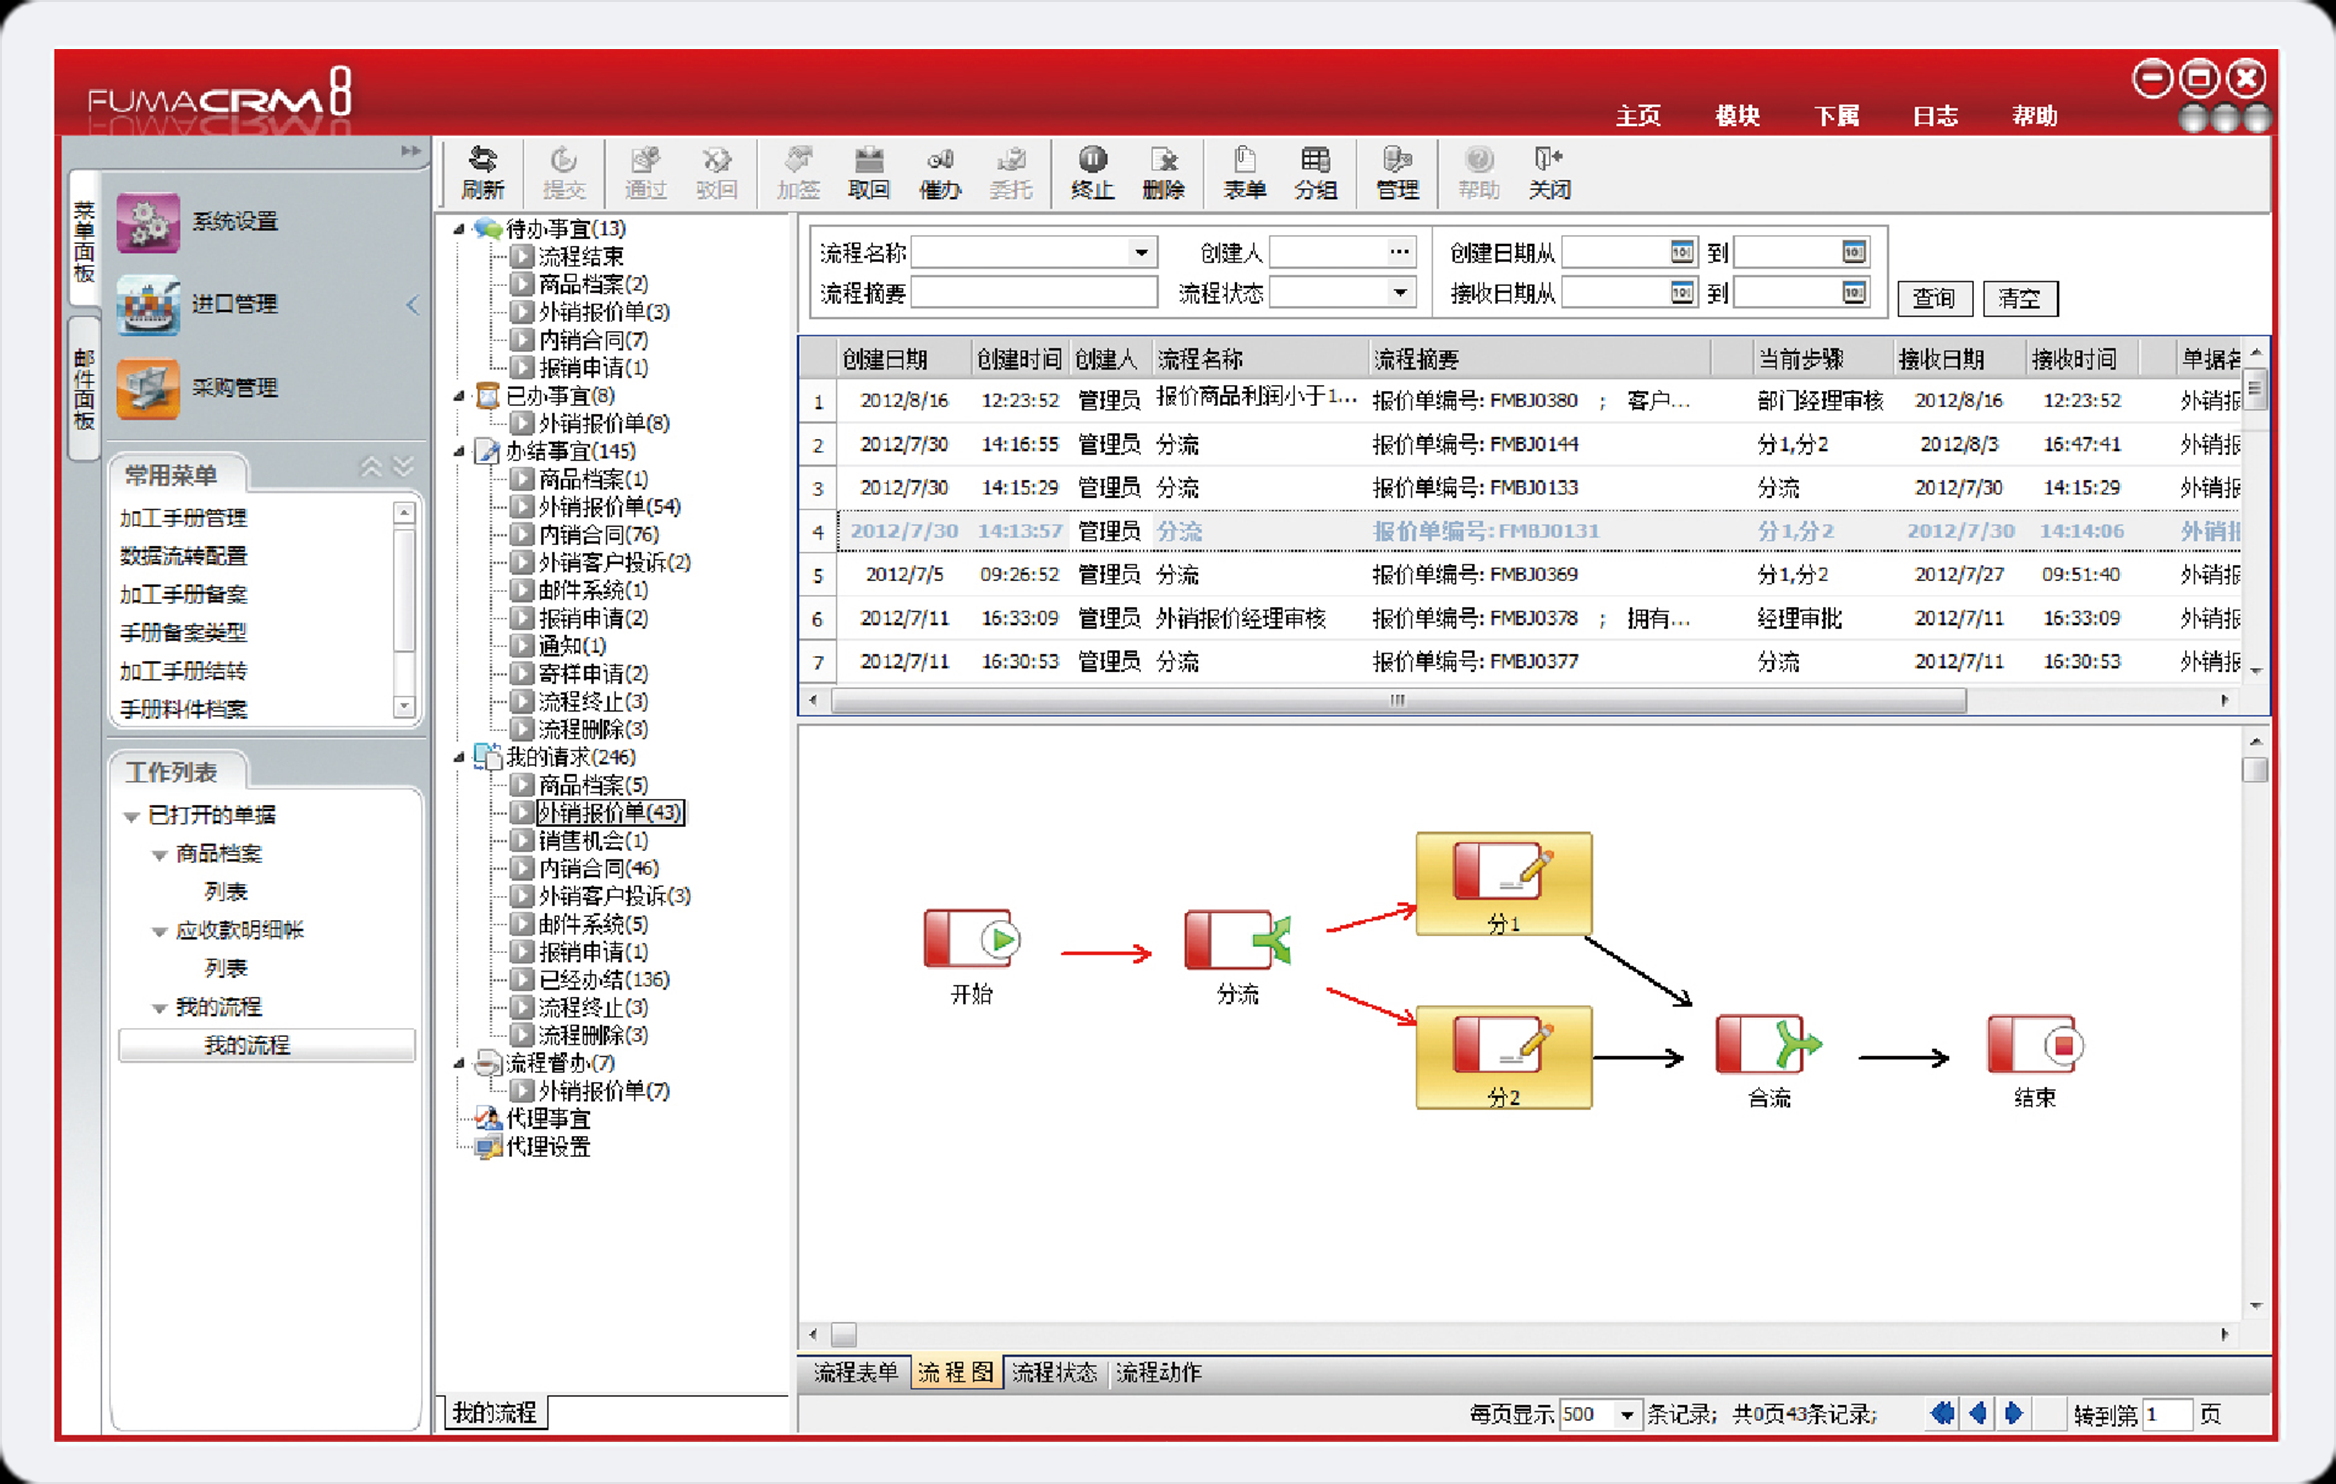The height and width of the screenshot is (1484, 2336).
Task: Open 创建日期从 calendar picker icon
Action: pyautogui.click(x=1681, y=252)
